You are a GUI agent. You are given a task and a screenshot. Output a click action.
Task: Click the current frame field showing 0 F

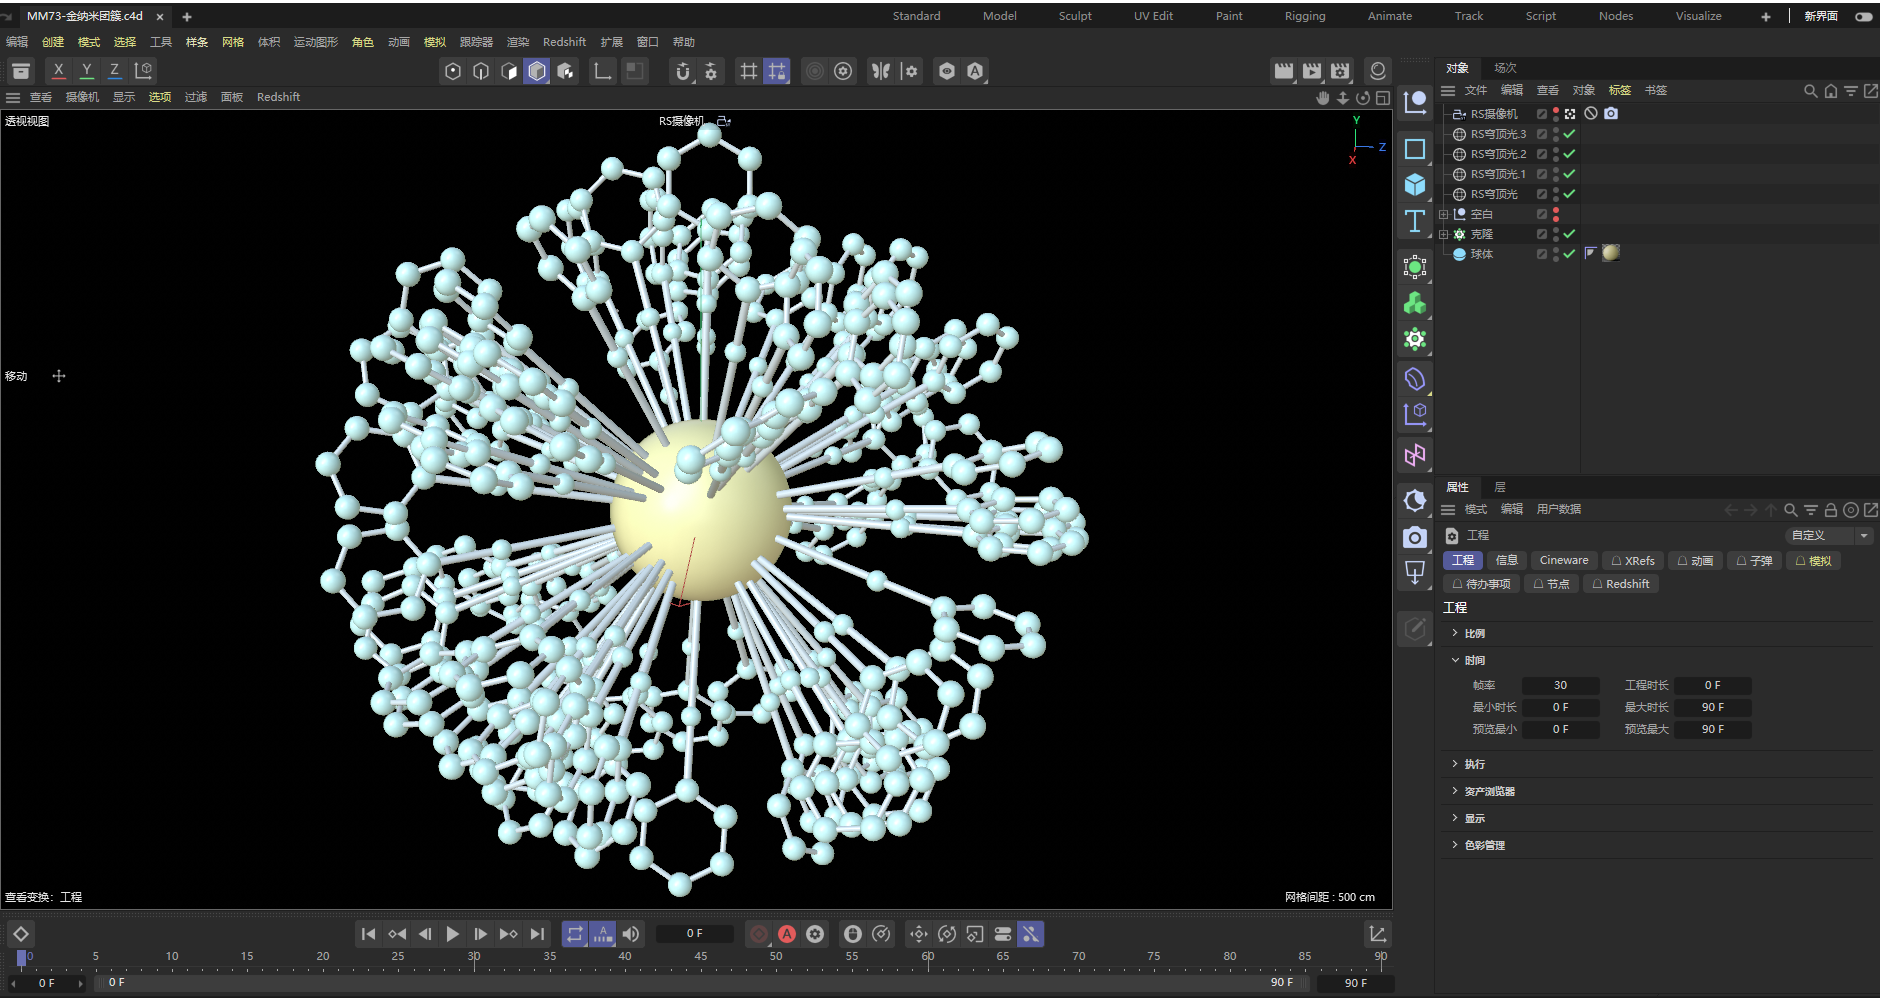click(x=694, y=934)
